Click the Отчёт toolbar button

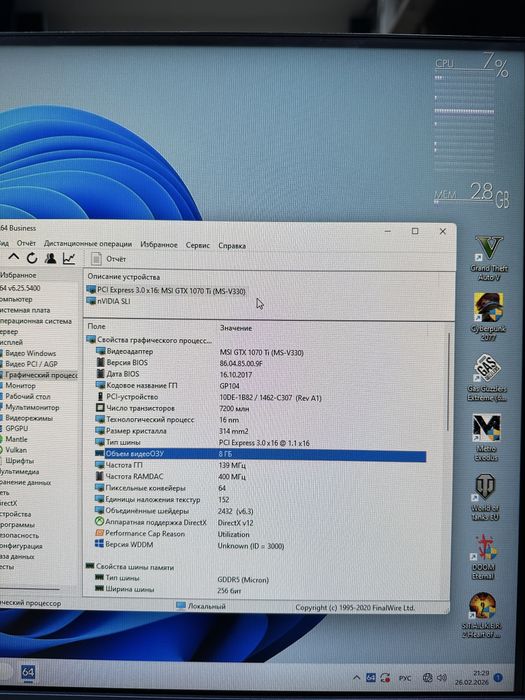click(108, 259)
